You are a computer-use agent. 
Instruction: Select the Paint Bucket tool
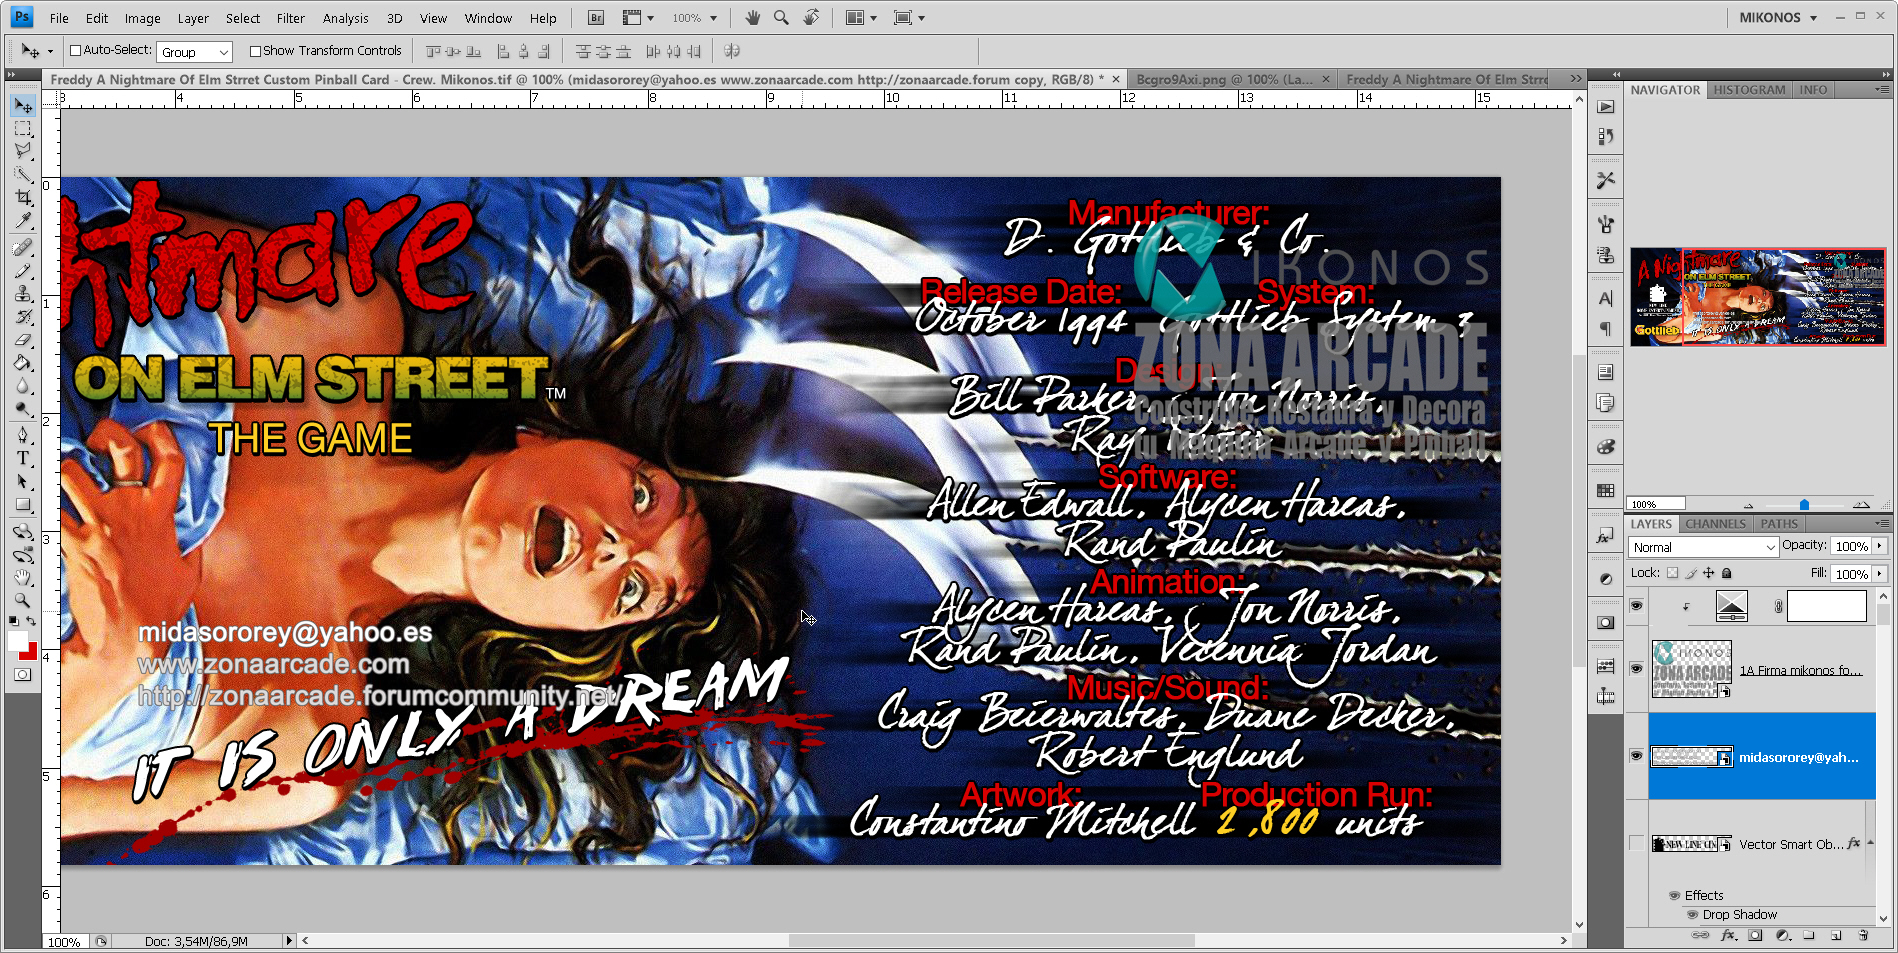23,363
